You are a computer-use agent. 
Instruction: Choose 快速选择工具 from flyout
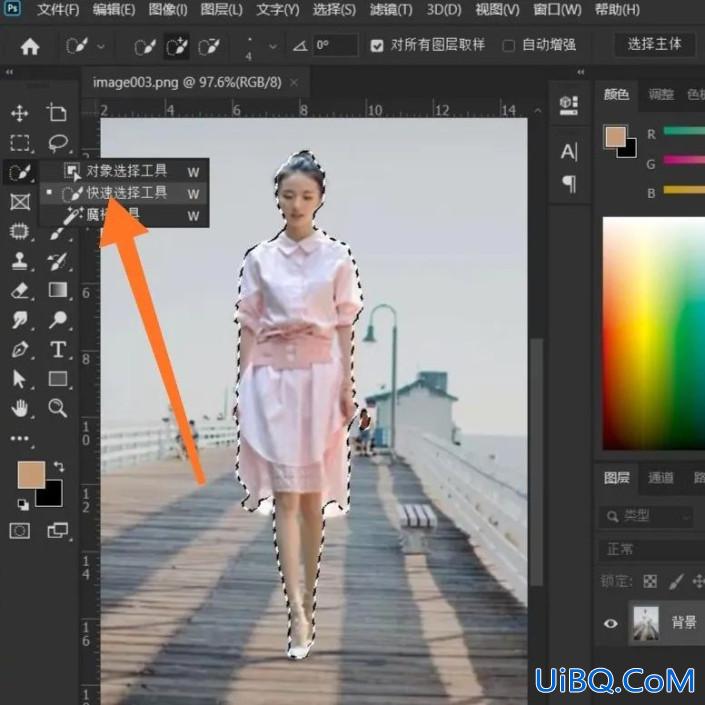[x=125, y=193]
